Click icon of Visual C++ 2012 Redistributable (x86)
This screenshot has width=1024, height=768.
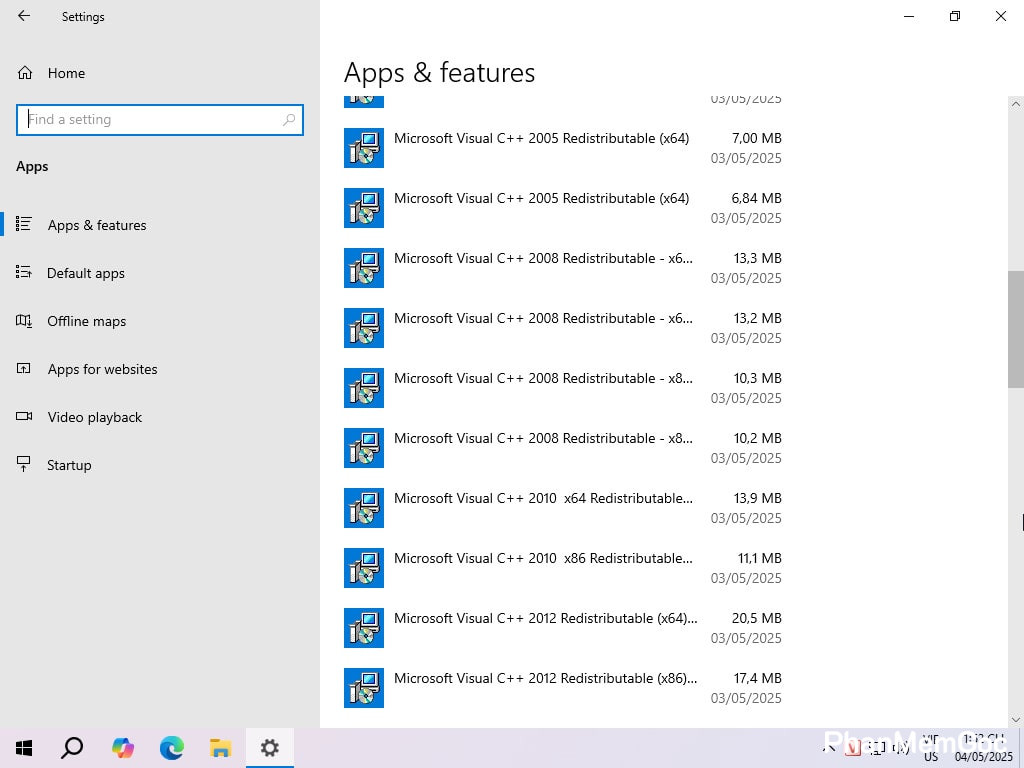[x=364, y=688]
